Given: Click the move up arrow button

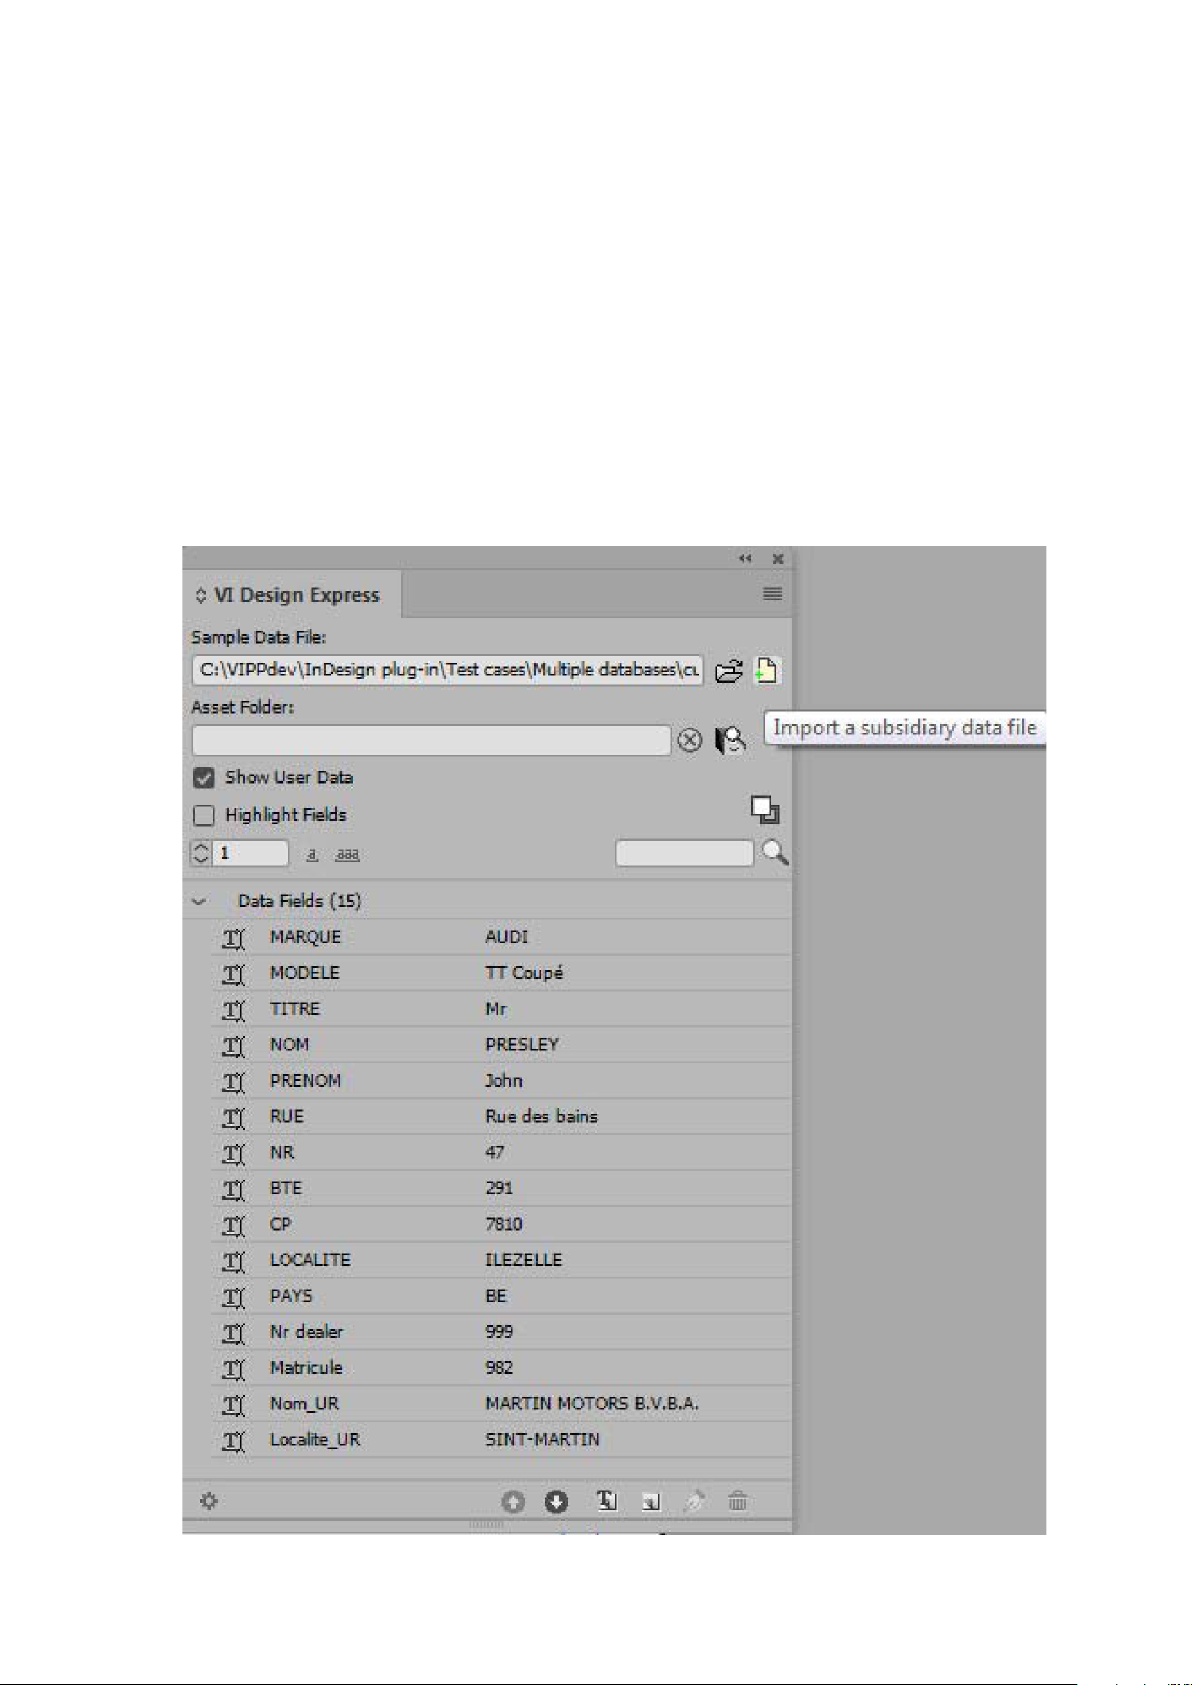Looking at the screenshot, I should coord(513,1502).
